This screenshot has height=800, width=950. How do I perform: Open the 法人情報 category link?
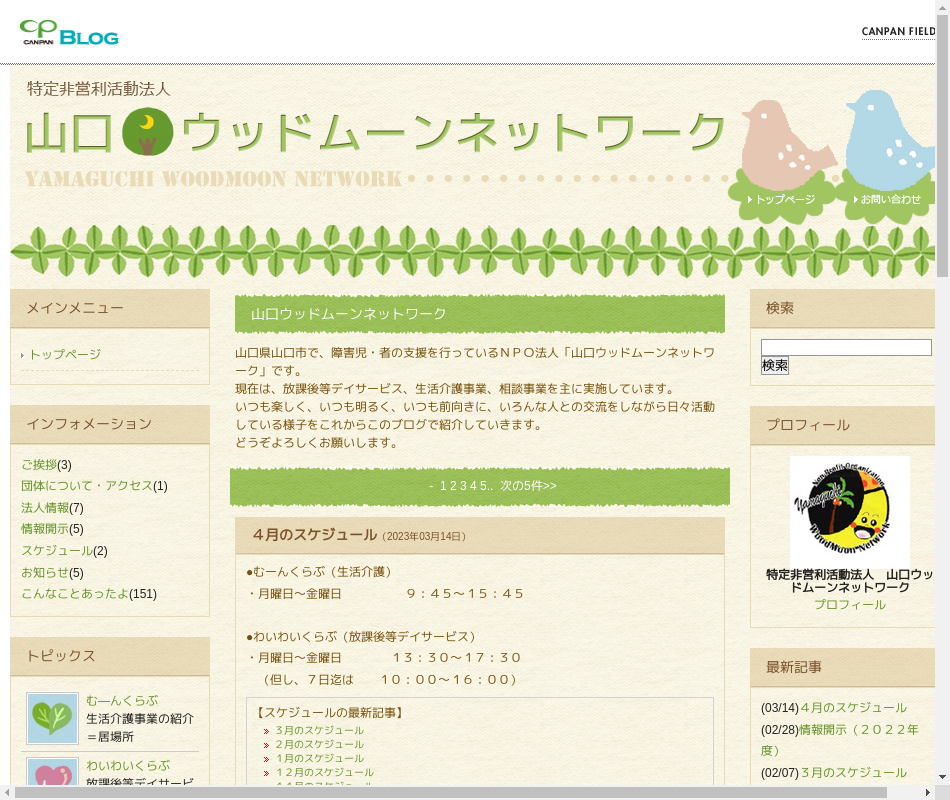click(45, 508)
